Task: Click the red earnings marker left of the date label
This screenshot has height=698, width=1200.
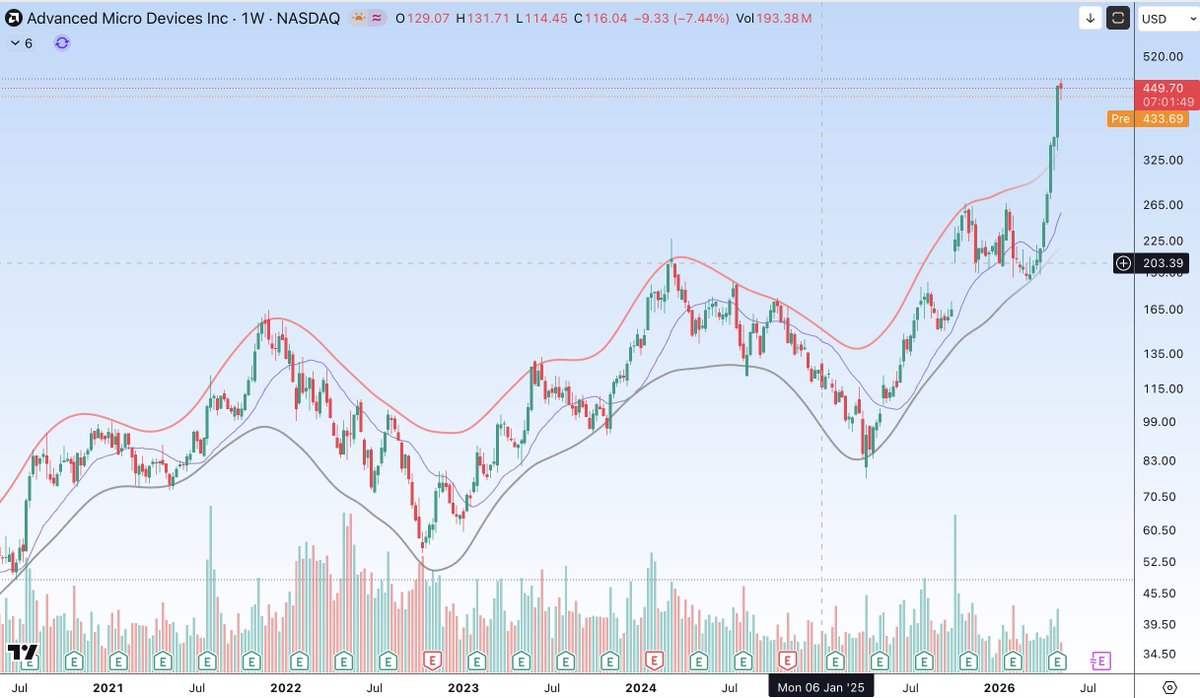Action: (787, 660)
